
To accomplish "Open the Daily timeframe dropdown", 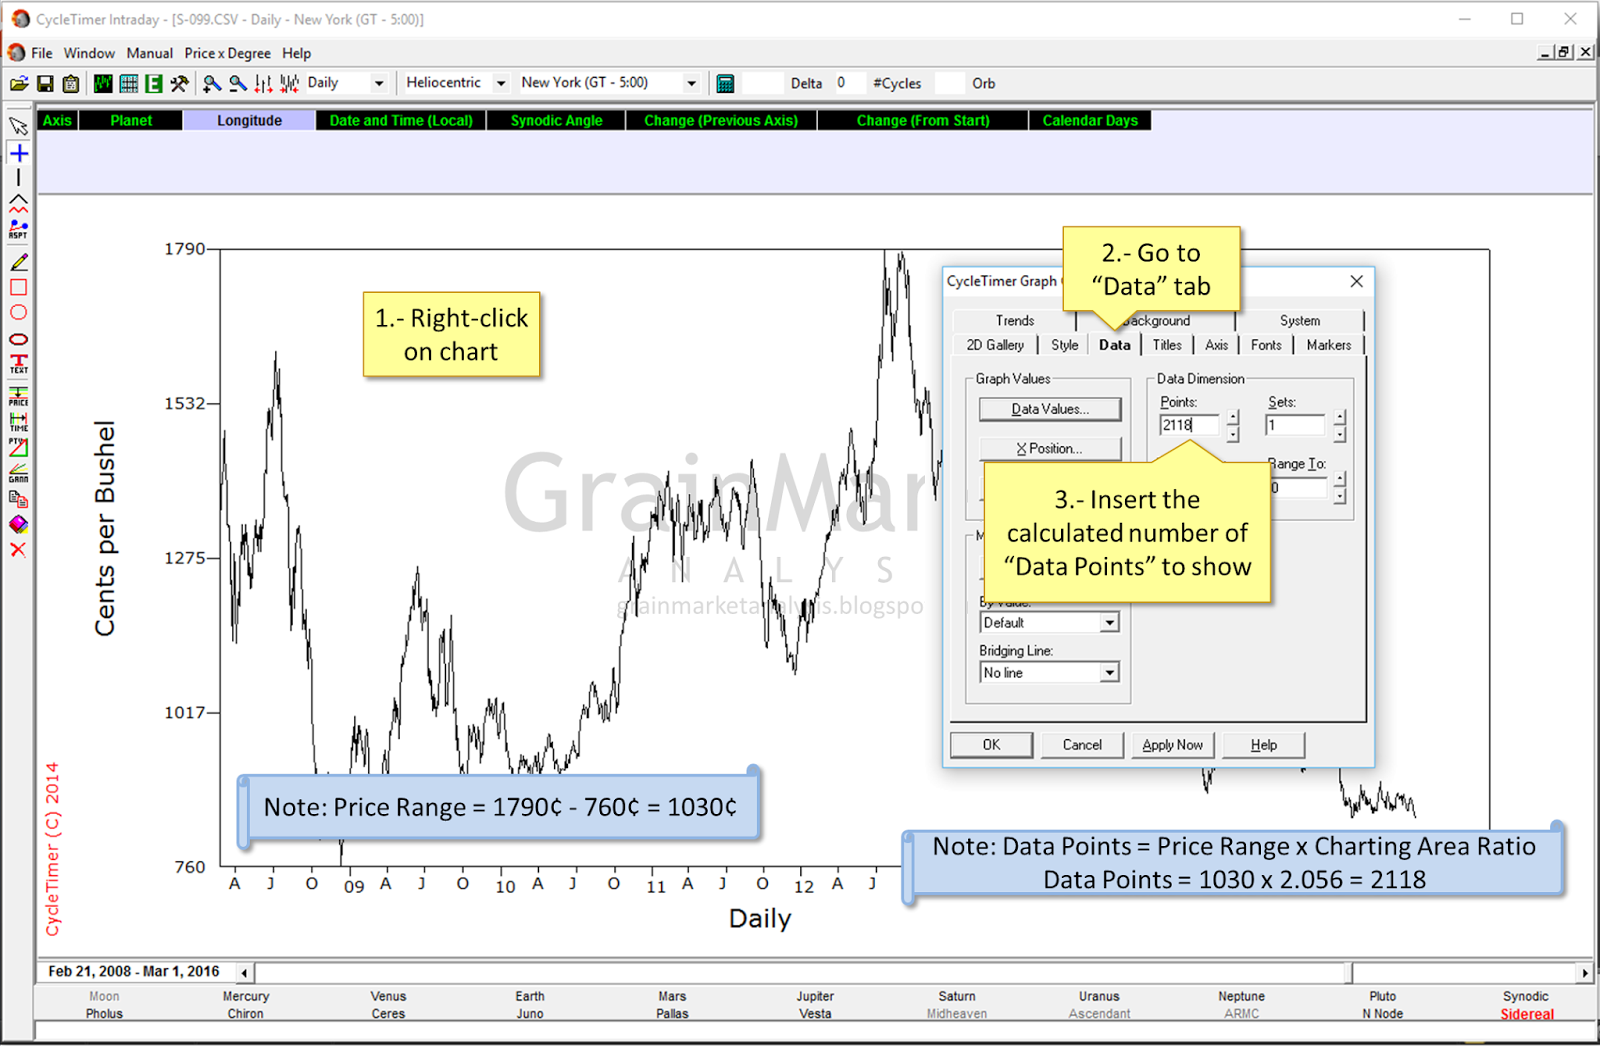I will pos(378,83).
